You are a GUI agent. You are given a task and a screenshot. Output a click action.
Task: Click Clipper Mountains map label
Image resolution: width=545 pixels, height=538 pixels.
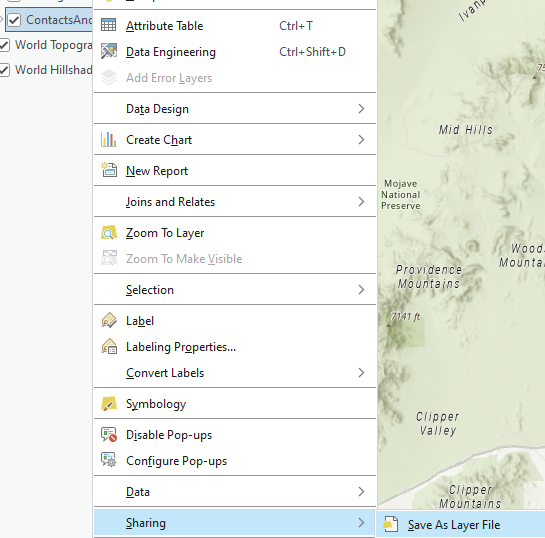tap(470, 497)
